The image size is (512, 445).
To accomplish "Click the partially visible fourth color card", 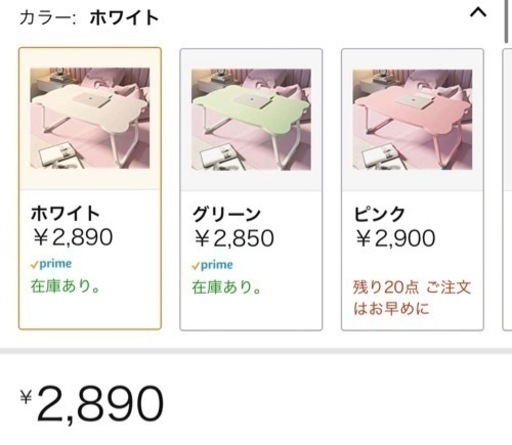I will 507,189.
